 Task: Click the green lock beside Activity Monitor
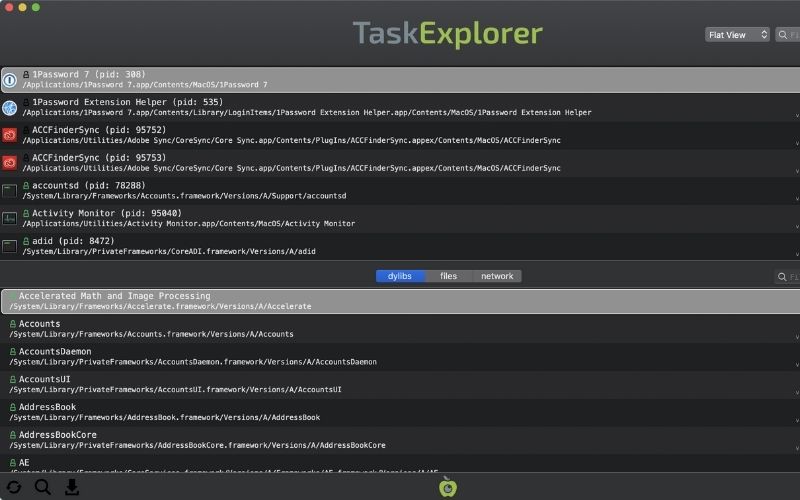pyautogui.click(x=26, y=213)
